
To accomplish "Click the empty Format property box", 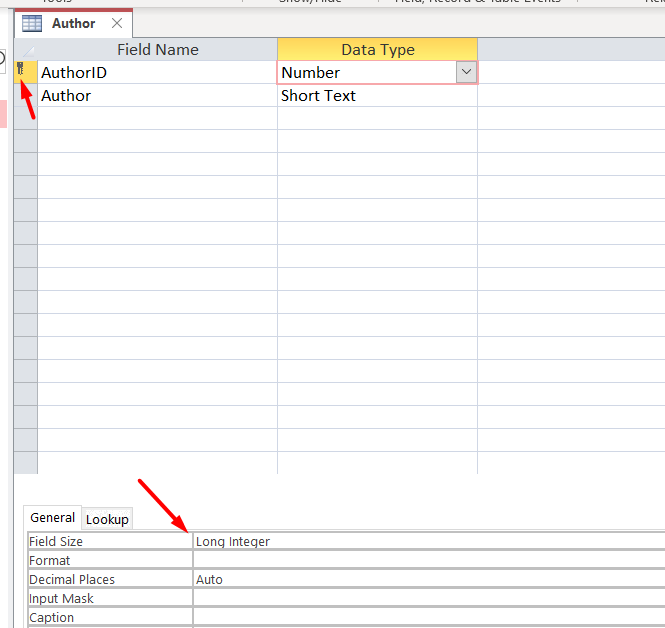I will 428,560.
